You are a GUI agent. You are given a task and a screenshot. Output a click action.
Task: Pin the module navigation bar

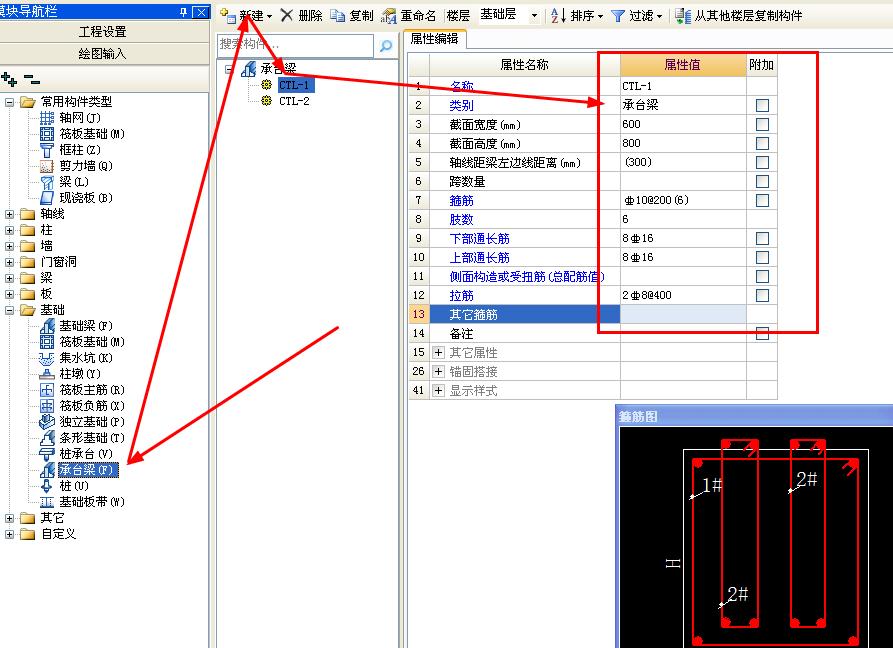click(183, 11)
